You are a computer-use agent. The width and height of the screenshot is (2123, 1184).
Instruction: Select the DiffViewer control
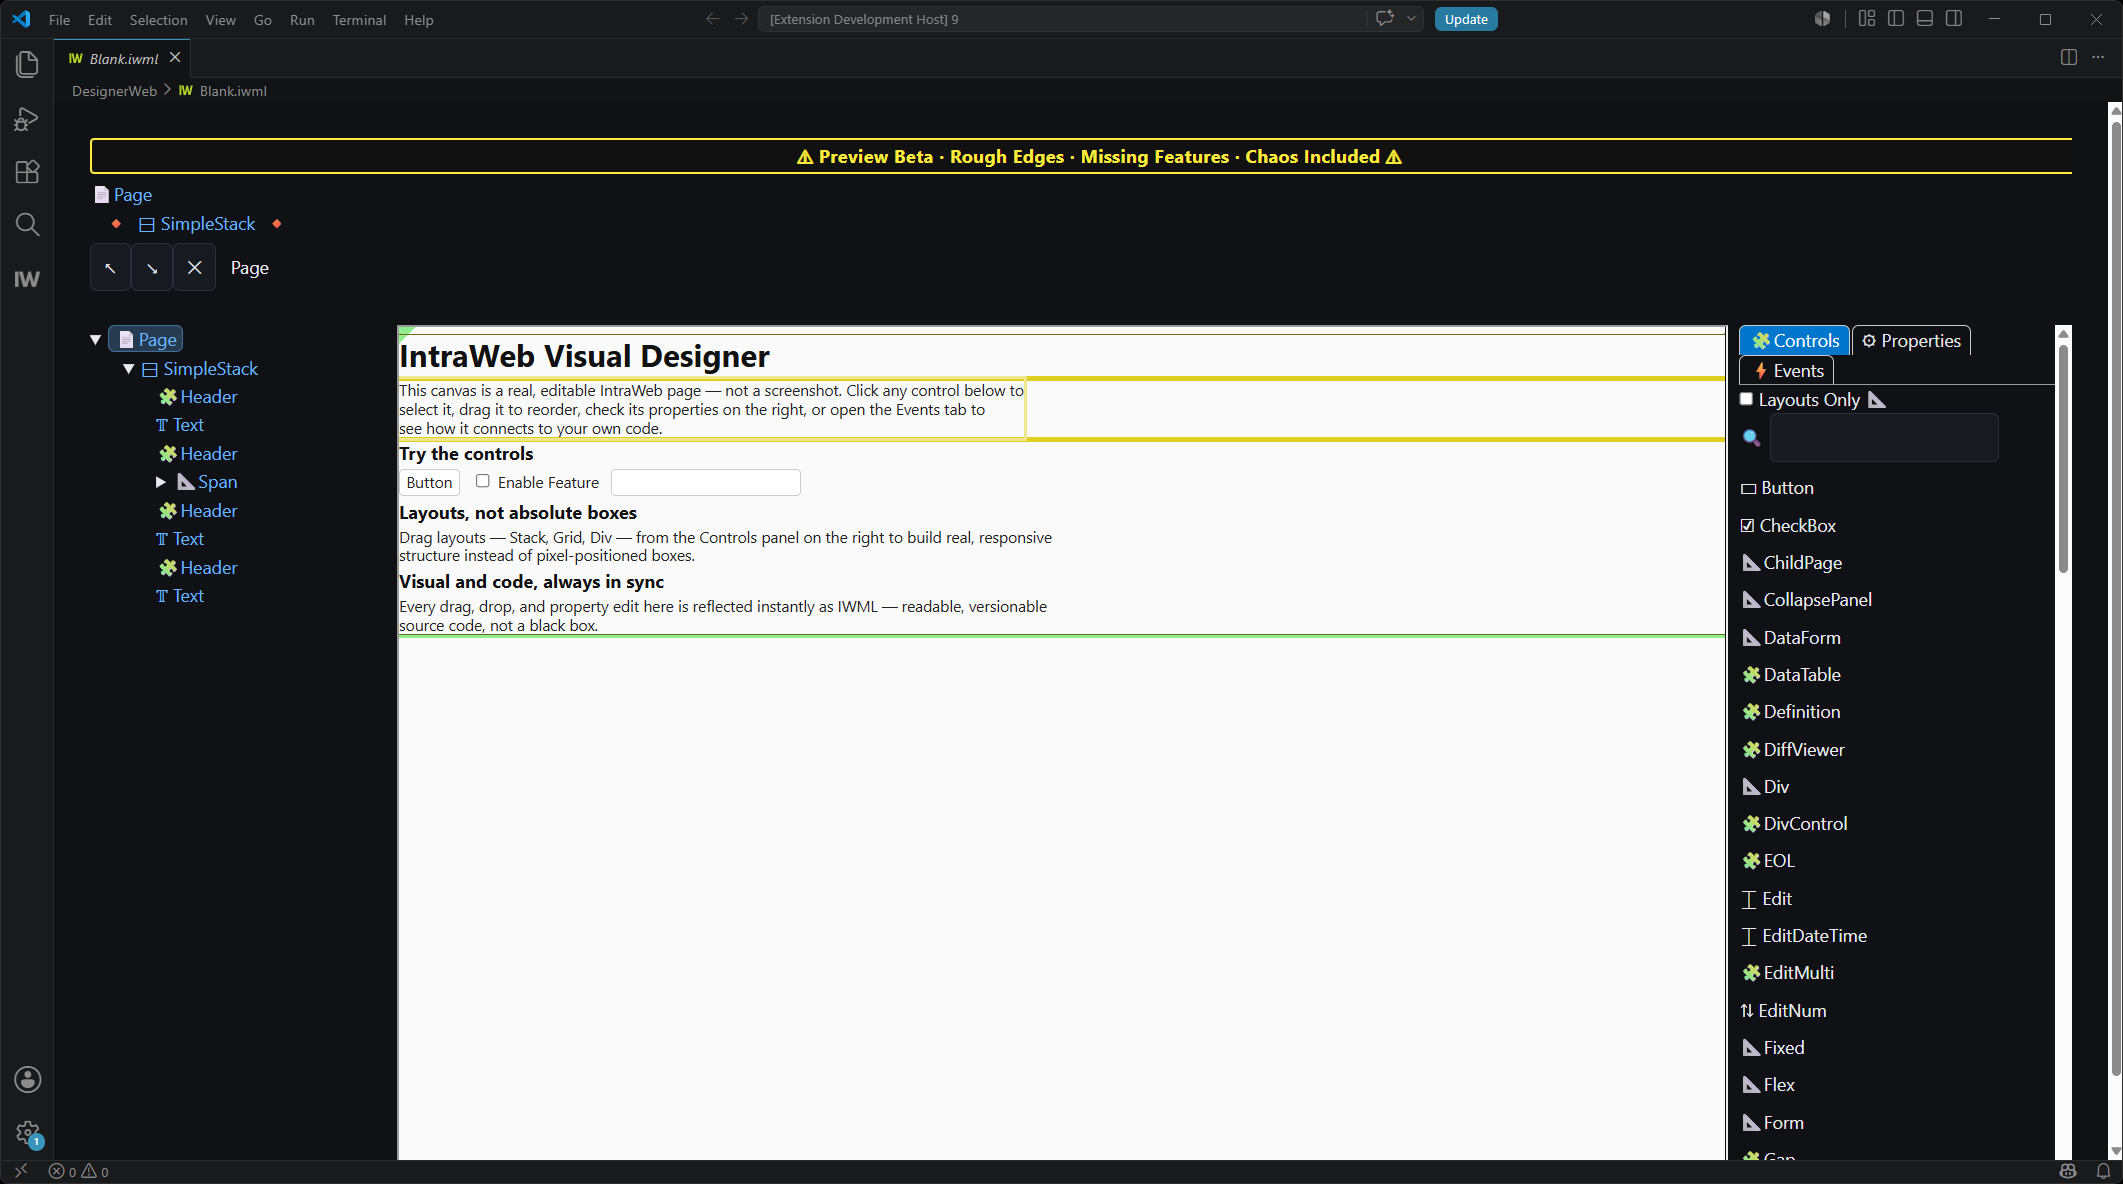click(x=1794, y=750)
